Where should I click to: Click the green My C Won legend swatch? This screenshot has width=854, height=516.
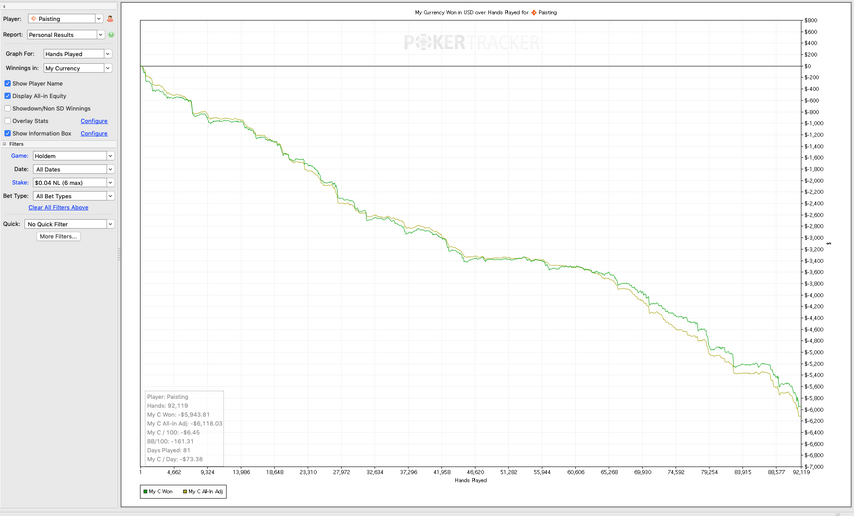click(146, 492)
